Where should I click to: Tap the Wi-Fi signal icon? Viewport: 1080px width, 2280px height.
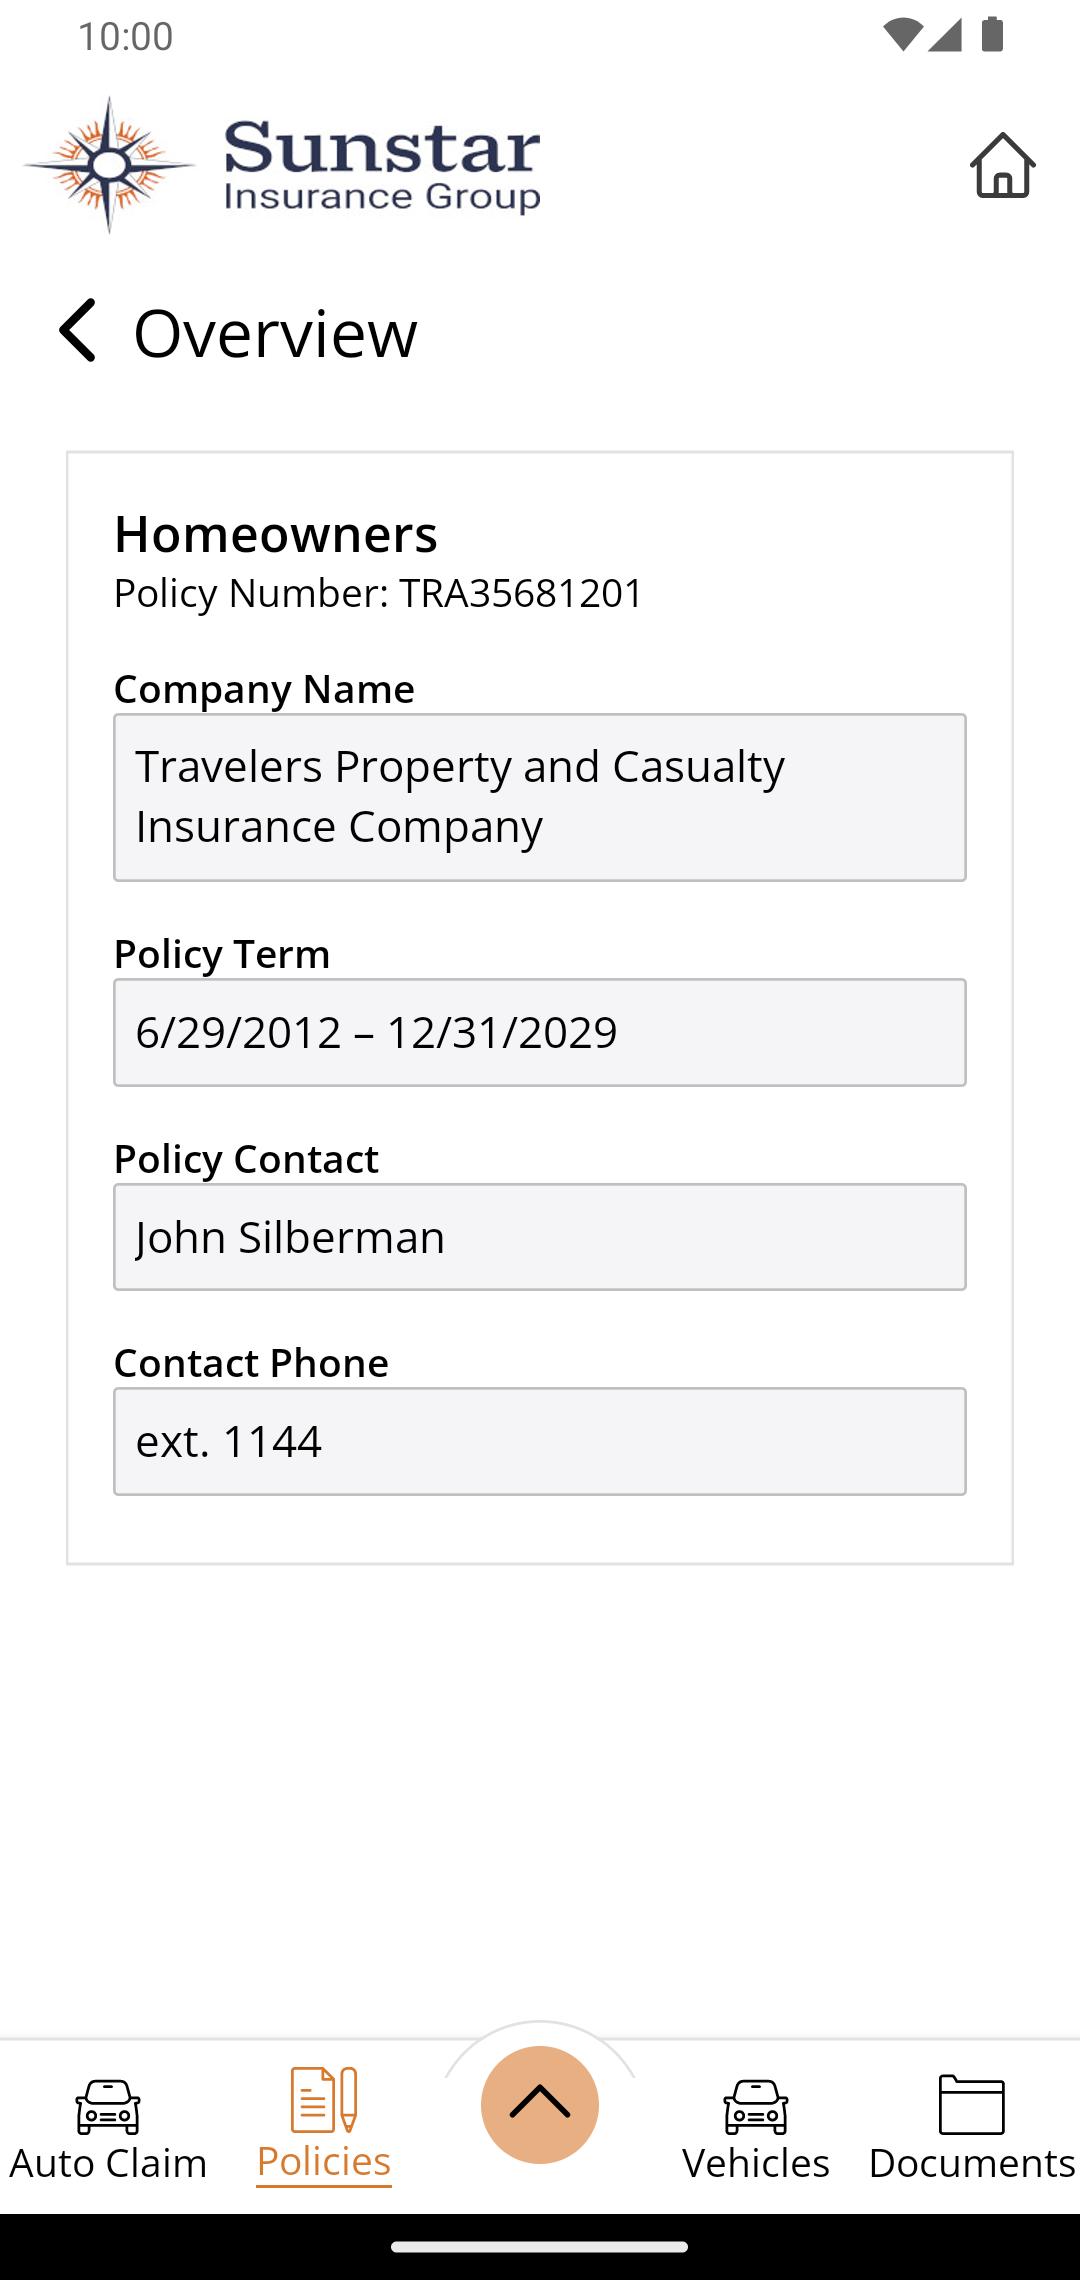tap(902, 35)
